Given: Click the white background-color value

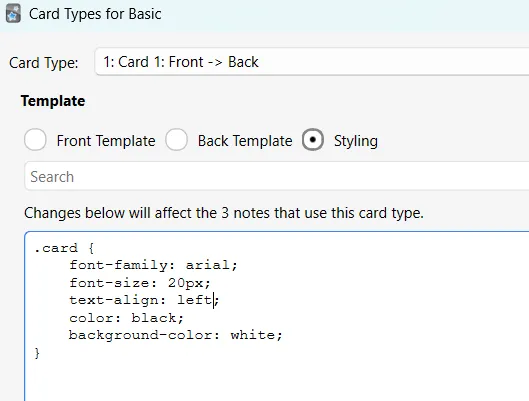Looking at the screenshot, I should [x=252, y=335].
